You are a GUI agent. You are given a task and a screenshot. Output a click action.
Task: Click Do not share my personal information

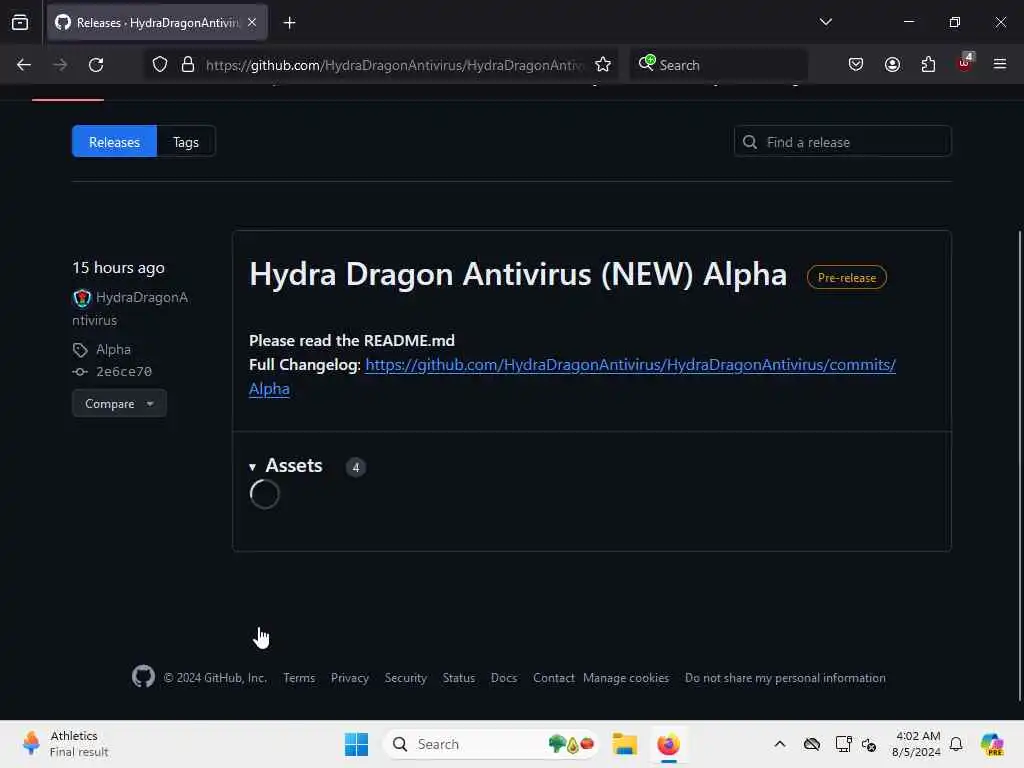pos(785,678)
